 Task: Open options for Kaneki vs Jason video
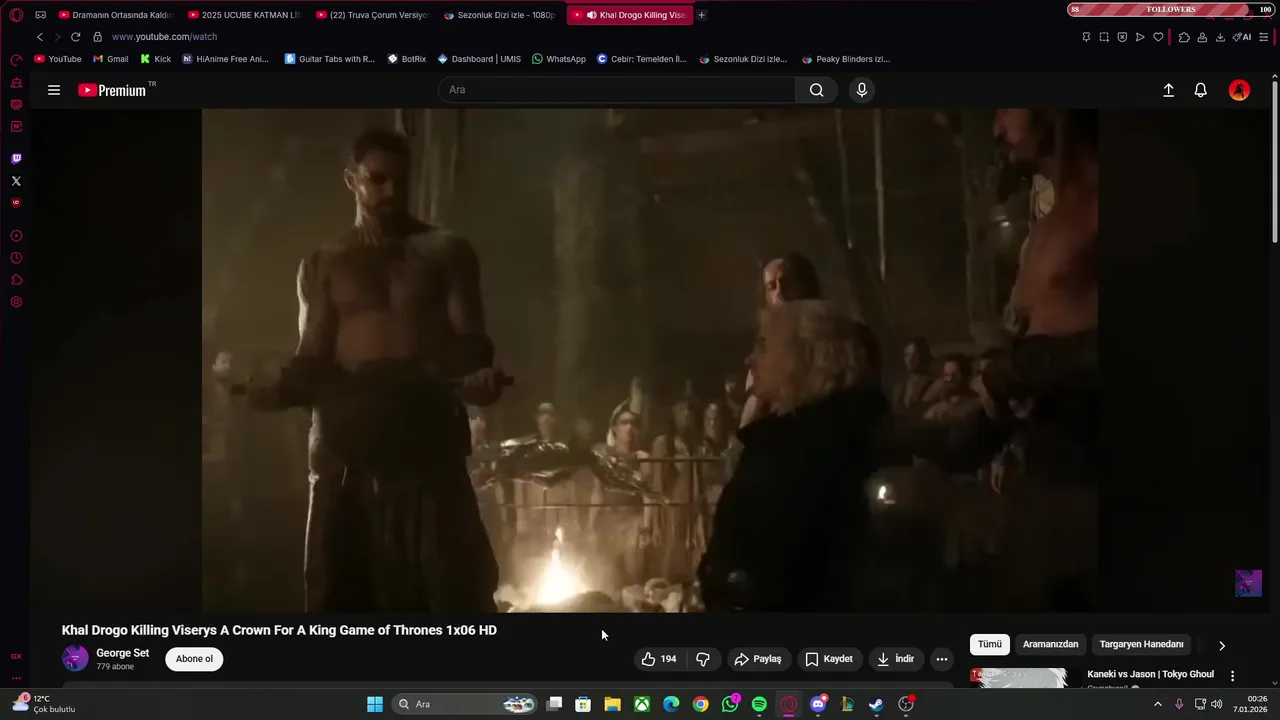click(1232, 676)
